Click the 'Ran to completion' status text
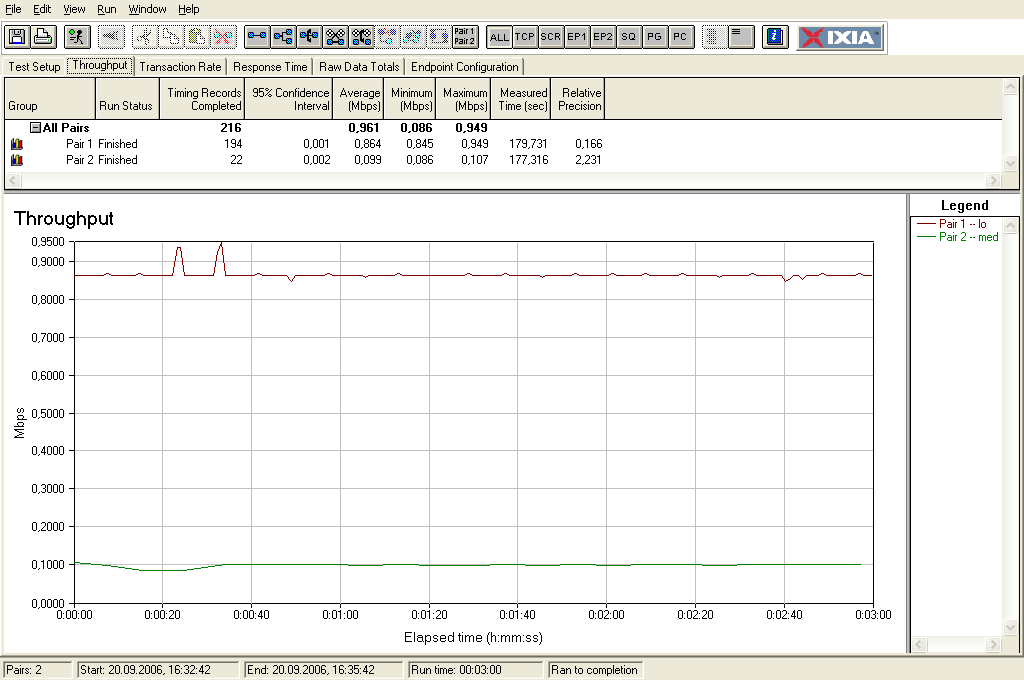Screen dimensions: 1024x680 point(594,670)
